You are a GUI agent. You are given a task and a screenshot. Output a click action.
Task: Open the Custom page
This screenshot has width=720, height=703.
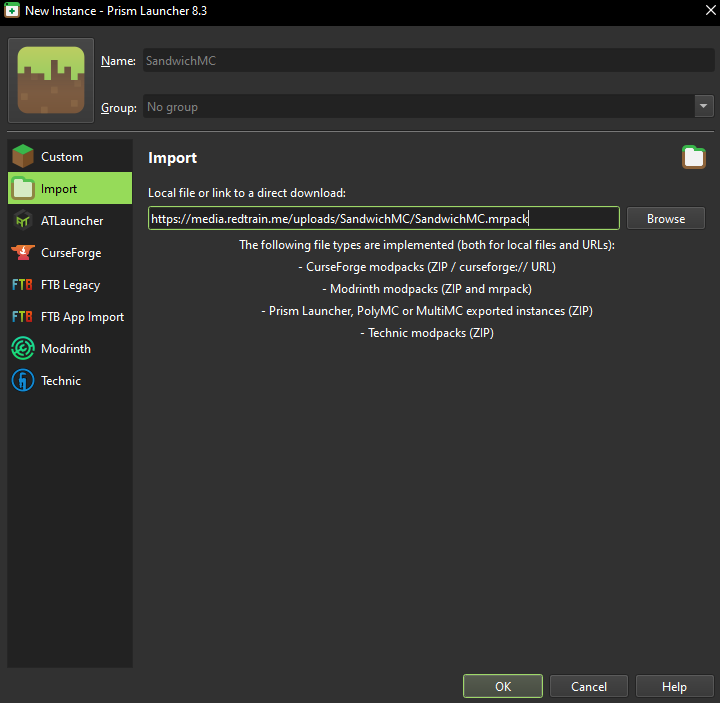(70, 157)
